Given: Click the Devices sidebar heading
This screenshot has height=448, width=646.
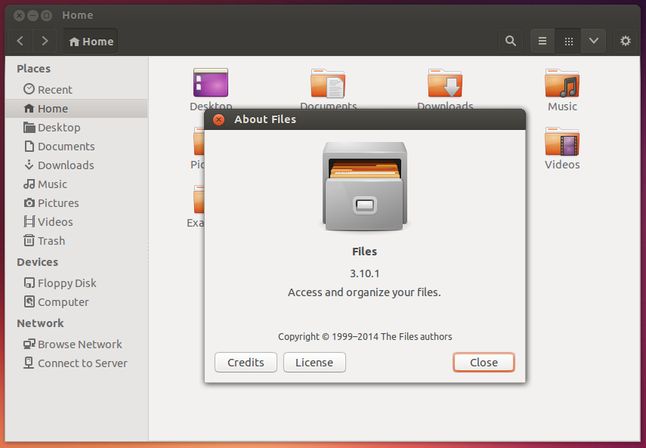Looking at the screenshot, I should coord(37,262).
